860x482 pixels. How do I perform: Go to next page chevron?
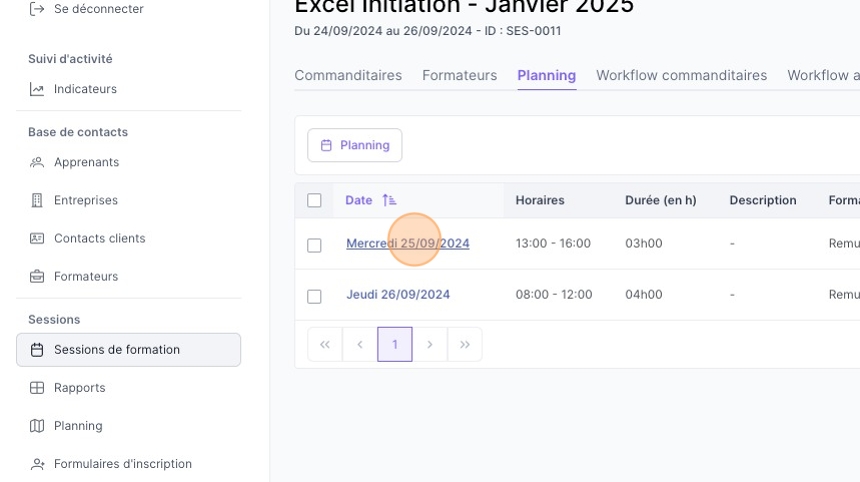[429, 344]
